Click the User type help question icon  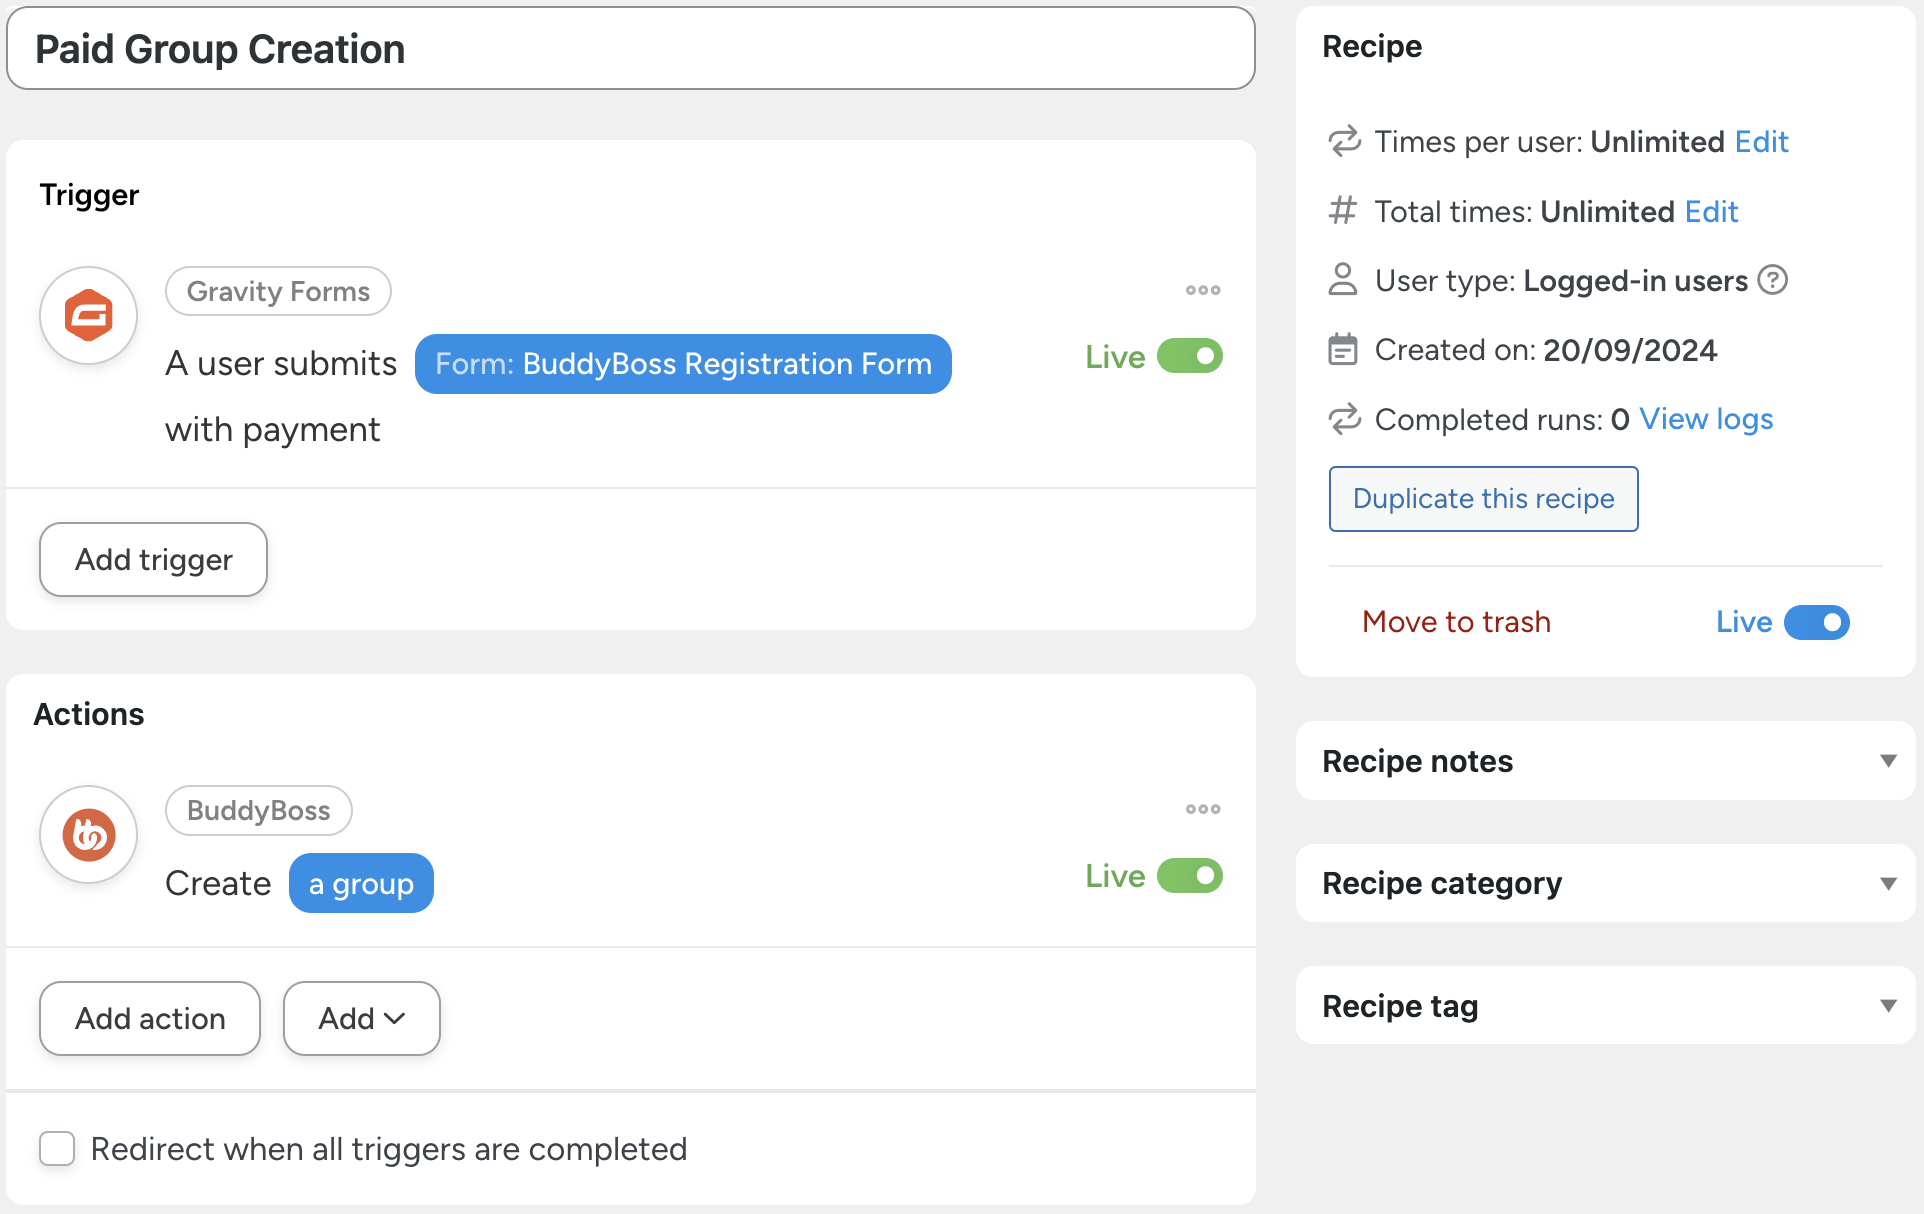pyautogui.click(x=1772, y=280)
